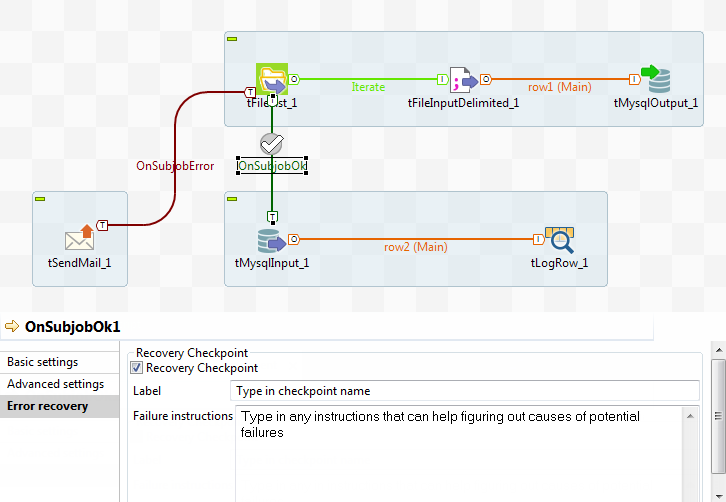Select the tMysqlOutput_1 database icon
This screenshot has height=502, width=726.
point(655,79)
